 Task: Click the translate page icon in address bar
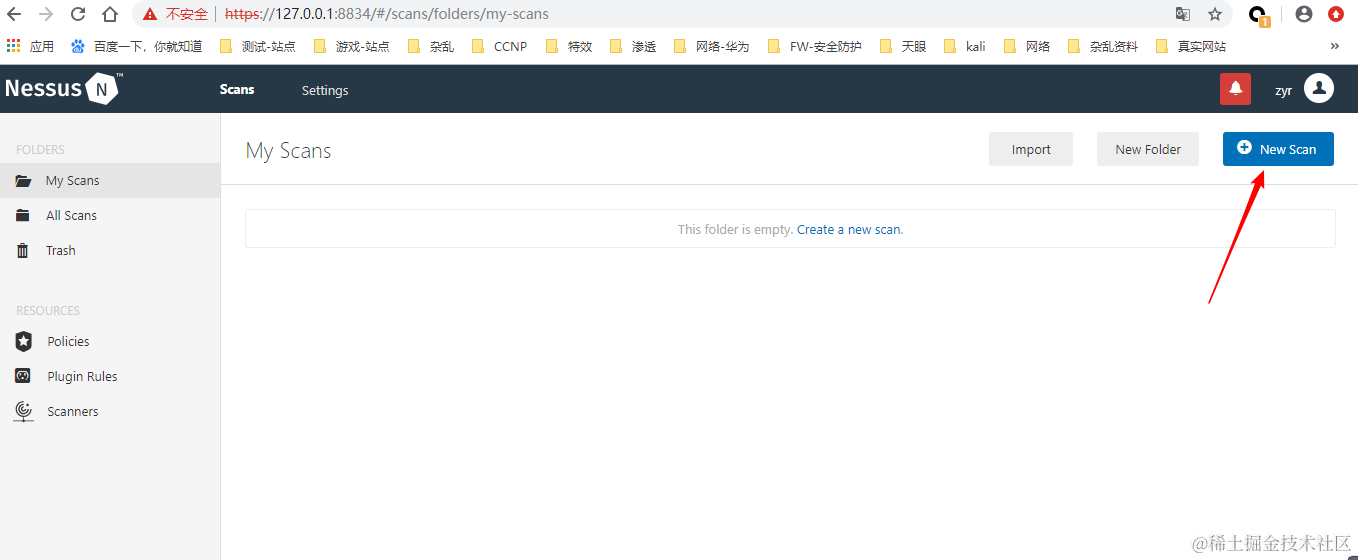click(1183, 14)
